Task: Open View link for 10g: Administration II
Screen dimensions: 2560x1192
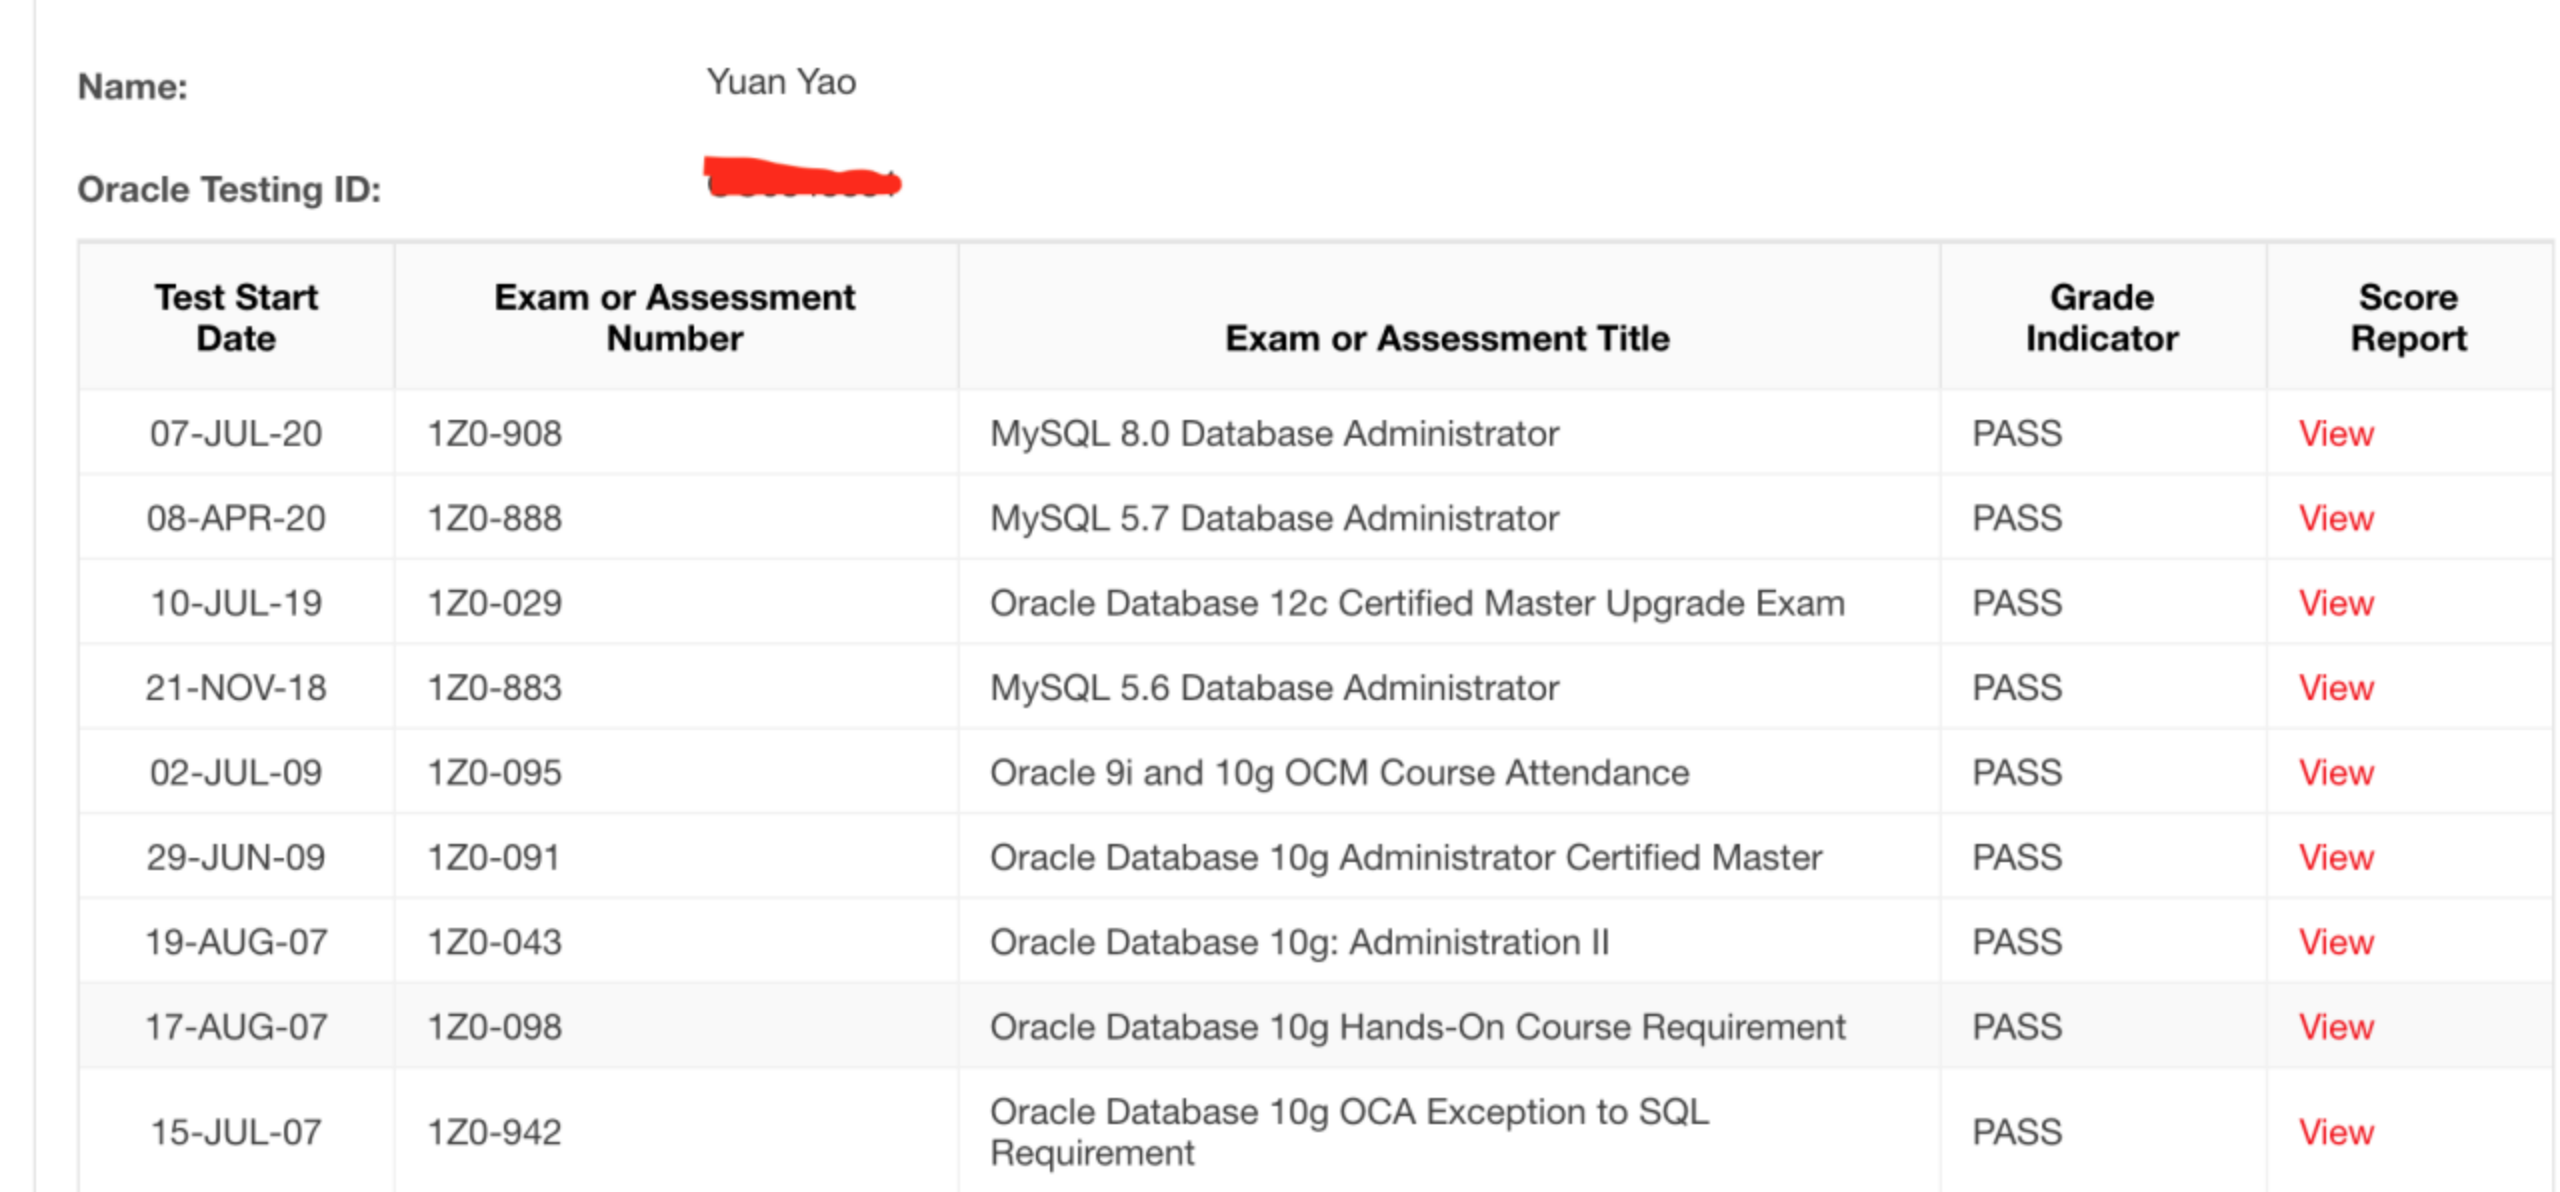Action: pos(2334,942)
